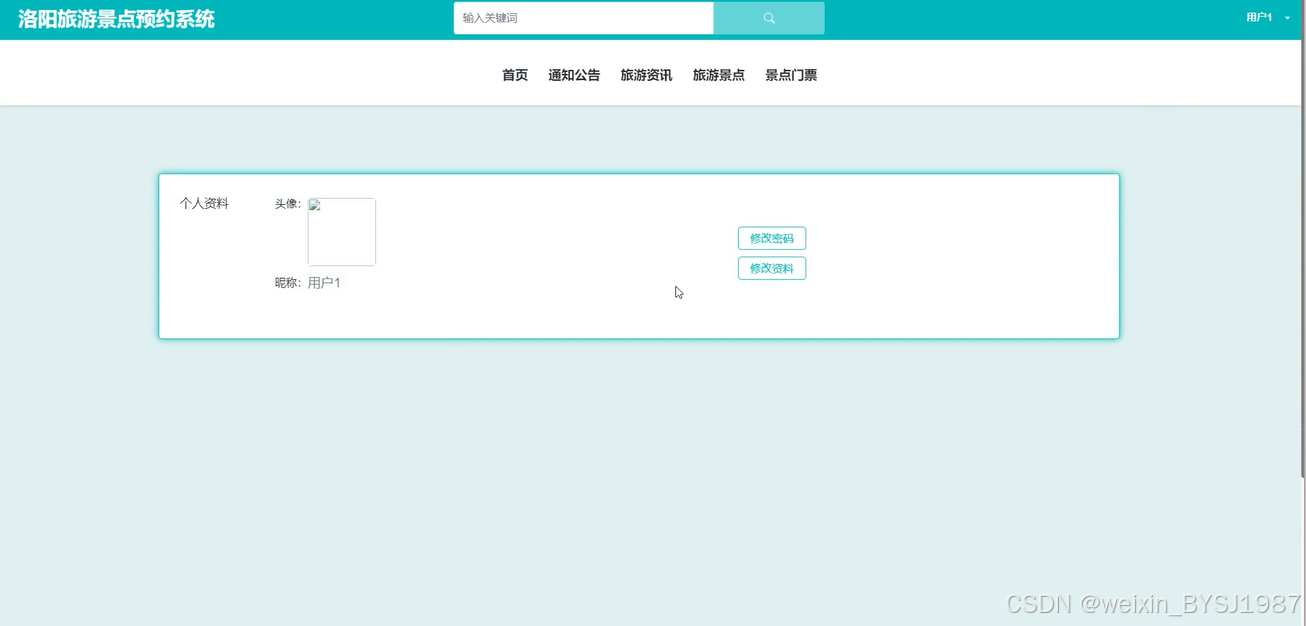The height and width of the screenshot is (626, 1306).
Task: Open the 旅游资讯 menu item
Action: tap(646, 75)
